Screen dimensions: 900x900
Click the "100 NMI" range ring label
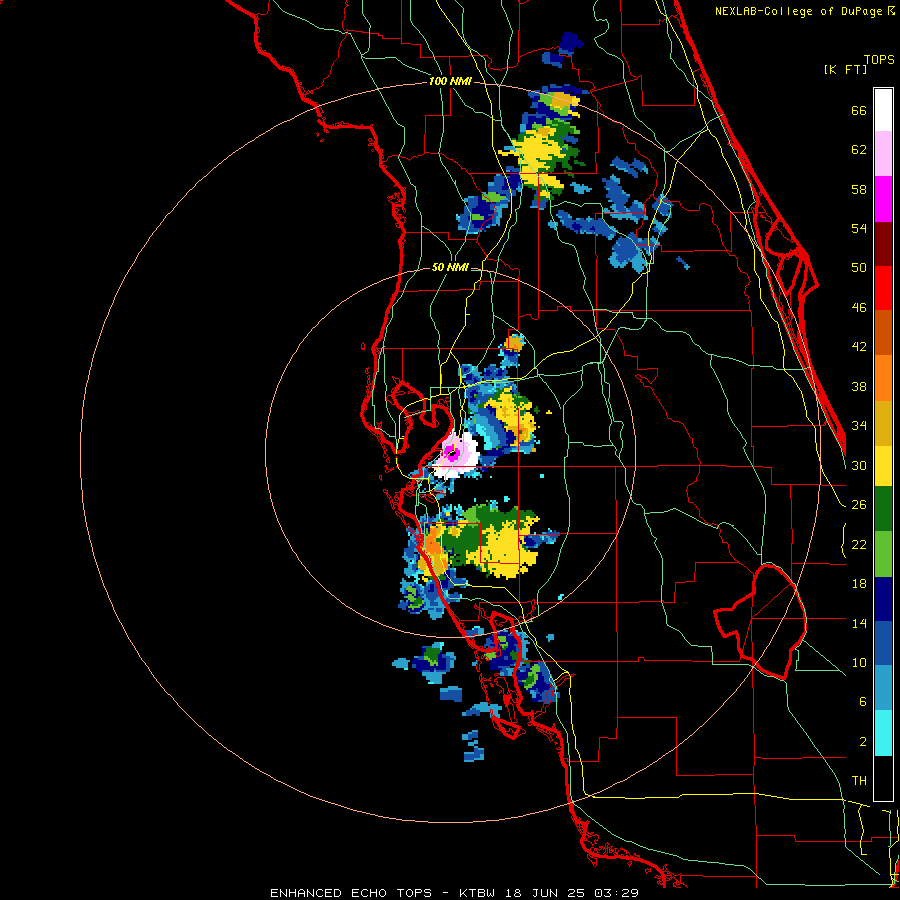coord(450,82)
